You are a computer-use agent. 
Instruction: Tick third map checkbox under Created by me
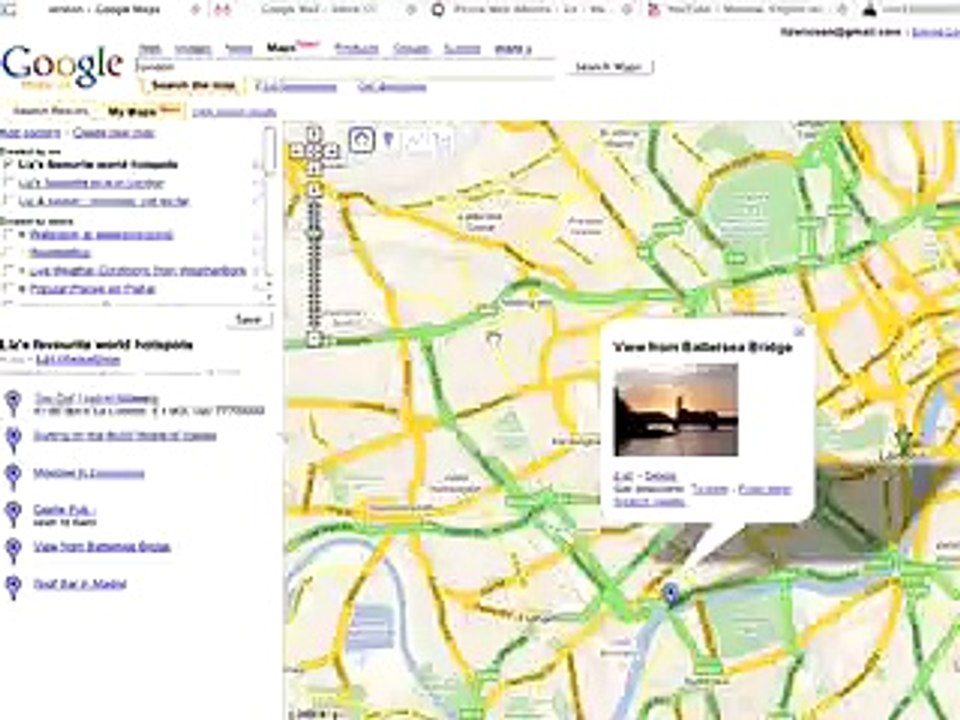point(9,200)
